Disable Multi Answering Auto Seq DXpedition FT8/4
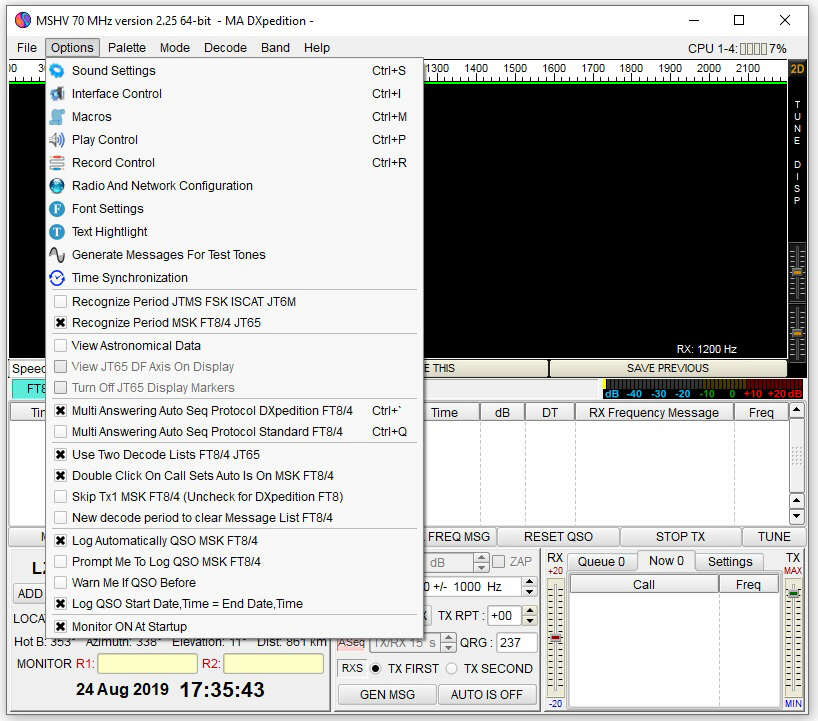Image resolution: width=818 pixels, height=721 pixels. (61, 411)
